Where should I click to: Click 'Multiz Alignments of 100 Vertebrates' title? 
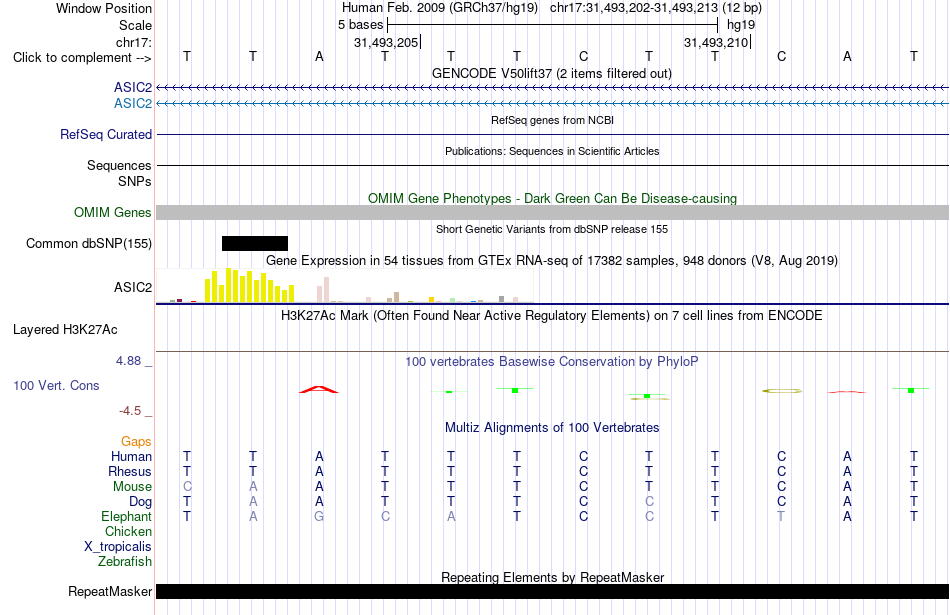tap(552, 428)
